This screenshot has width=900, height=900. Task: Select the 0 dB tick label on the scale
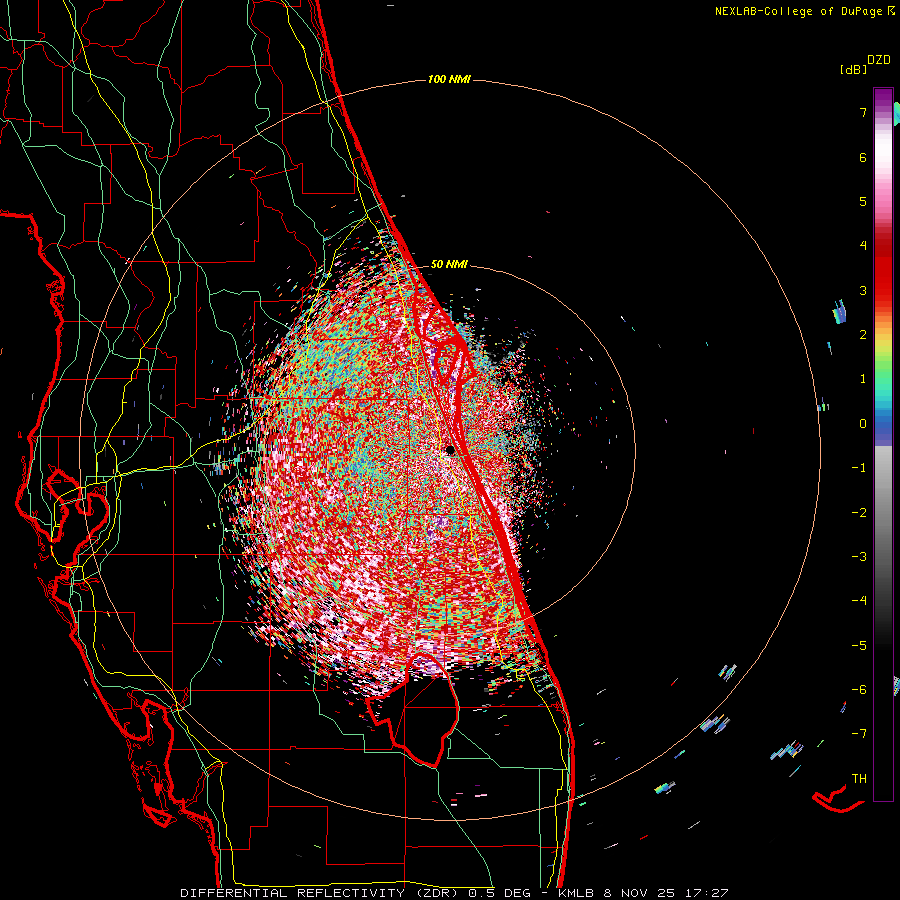click(x=863, y=424)
